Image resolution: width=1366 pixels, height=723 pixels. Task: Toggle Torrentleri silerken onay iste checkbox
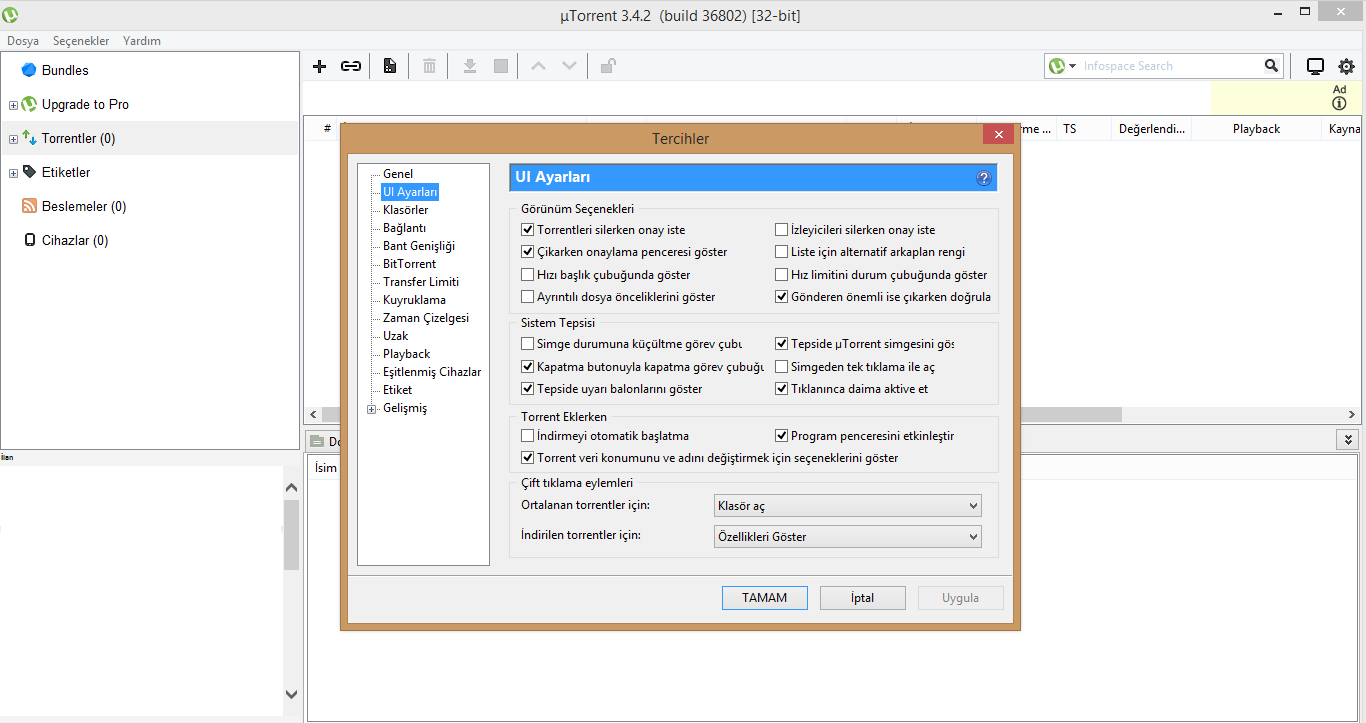point(528,230)
